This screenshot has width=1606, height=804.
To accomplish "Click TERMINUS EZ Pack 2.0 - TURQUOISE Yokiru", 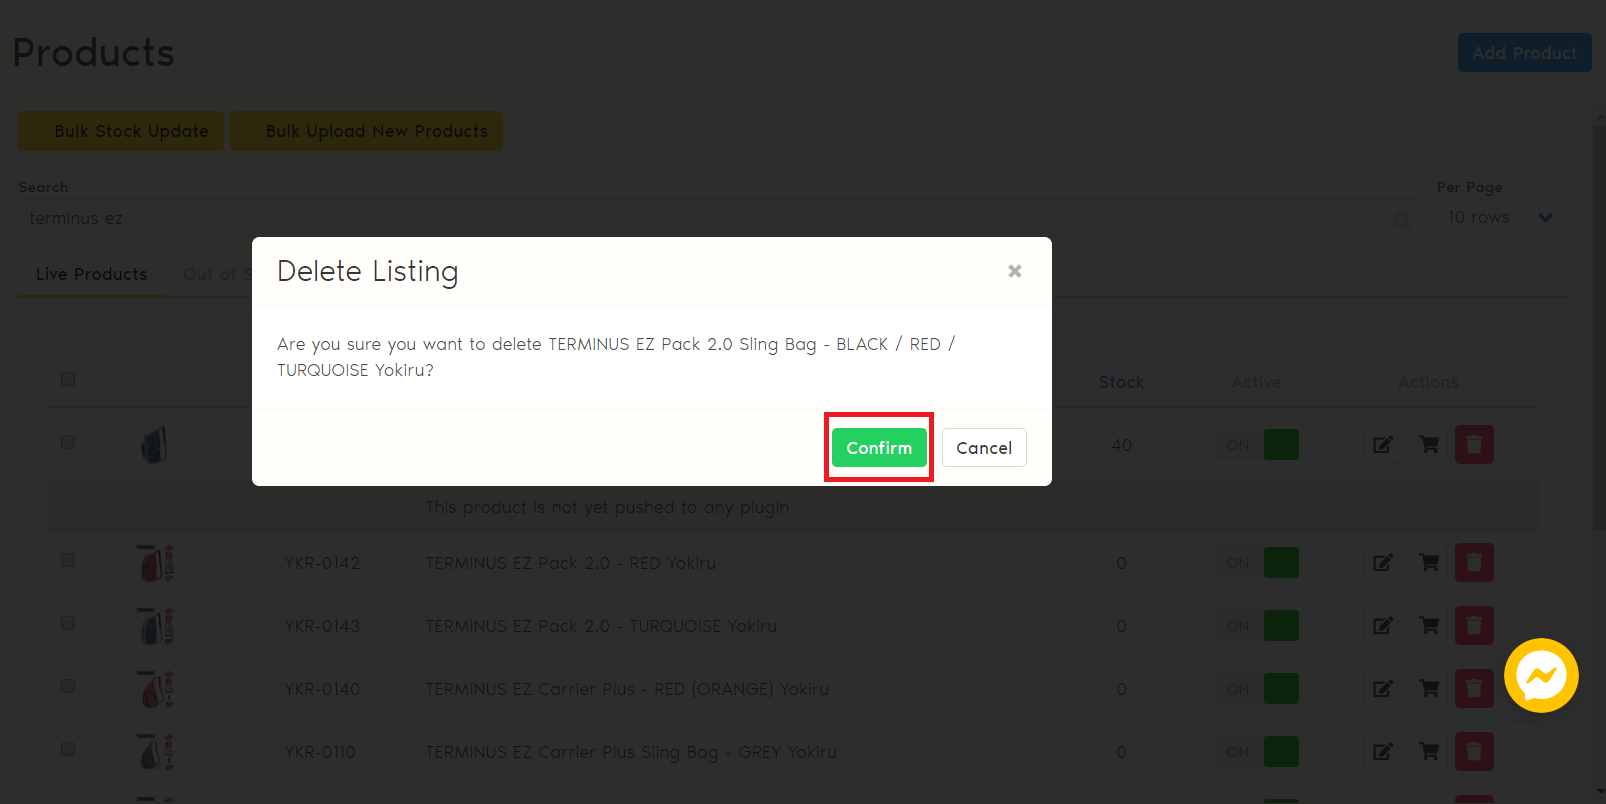I will click(x=601, y=626).
